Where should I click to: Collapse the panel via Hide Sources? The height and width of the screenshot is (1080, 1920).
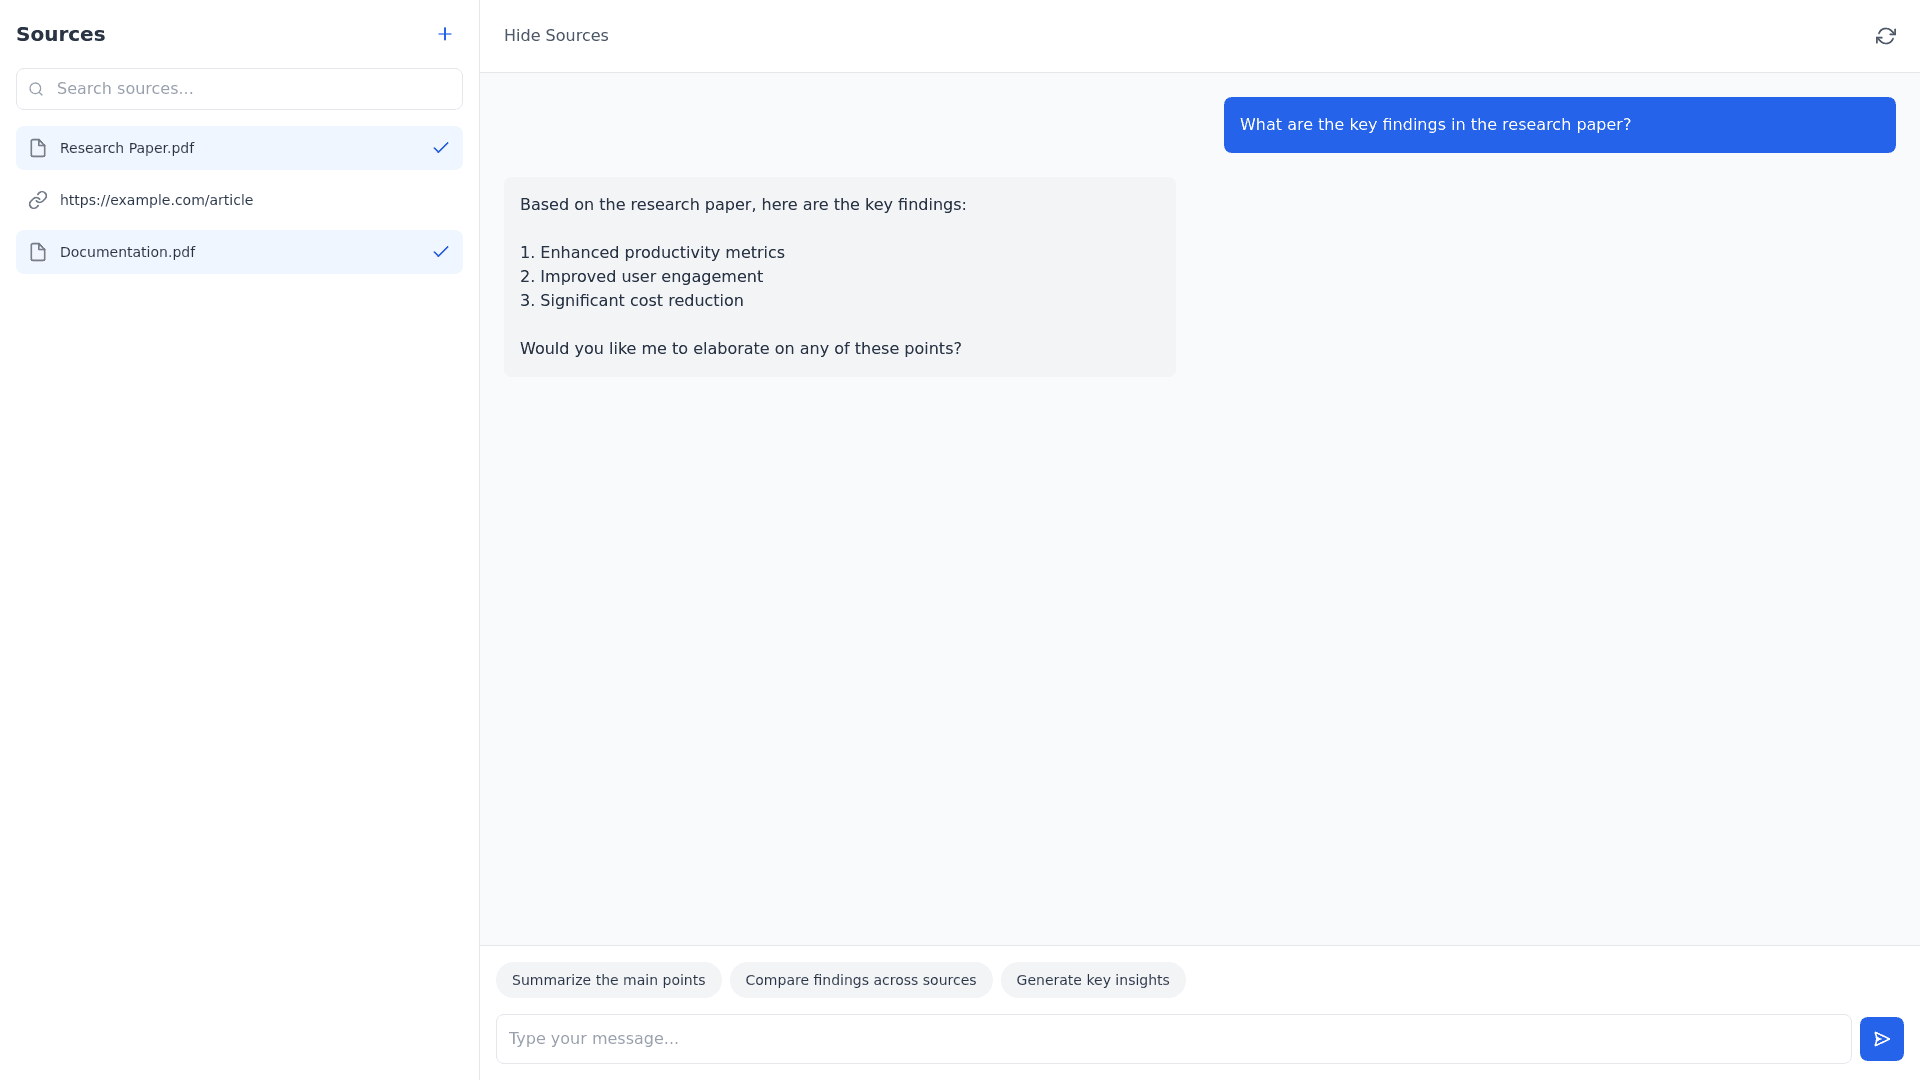point(556,36)
